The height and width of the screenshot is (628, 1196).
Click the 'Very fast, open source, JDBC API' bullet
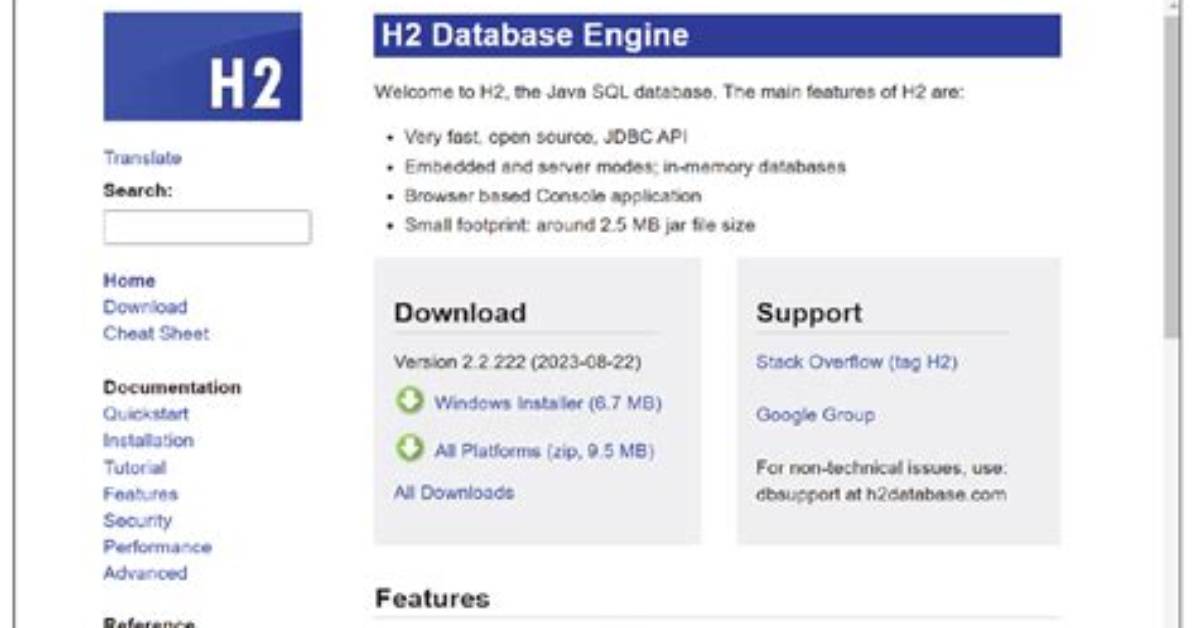(545, 137)
